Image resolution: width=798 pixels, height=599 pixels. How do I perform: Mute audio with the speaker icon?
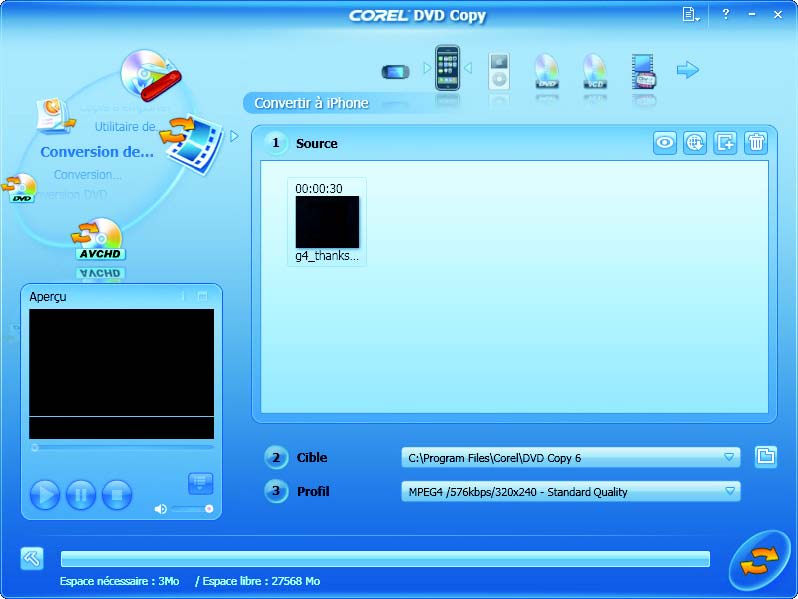tap(160, 509)
